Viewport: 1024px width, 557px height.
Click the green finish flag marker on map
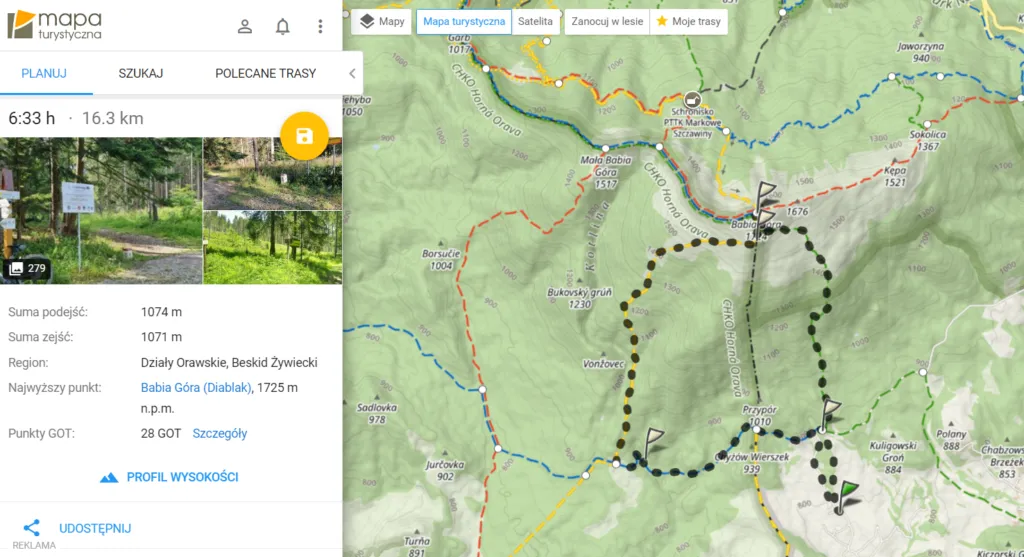tap(847, 491)
